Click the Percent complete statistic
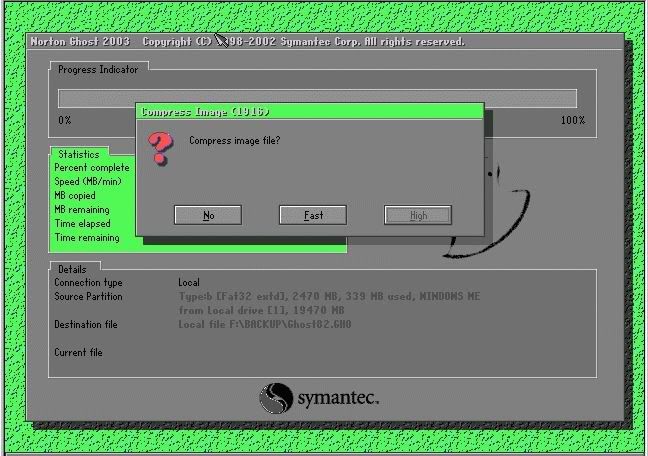Viewport: 648px width, 456px height. tap(92, 167)
